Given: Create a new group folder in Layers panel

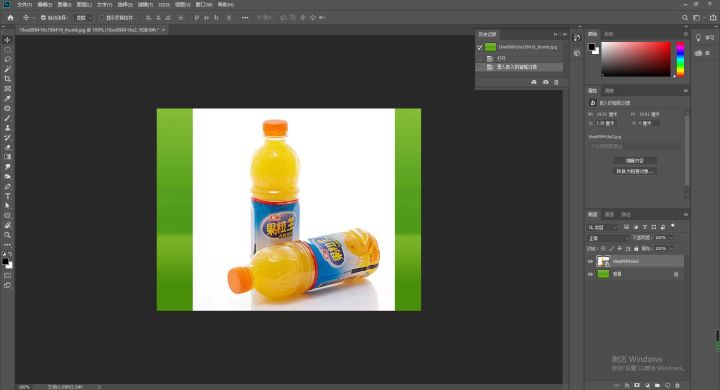Looking at the screenshot, I should (x=657, y=385).
